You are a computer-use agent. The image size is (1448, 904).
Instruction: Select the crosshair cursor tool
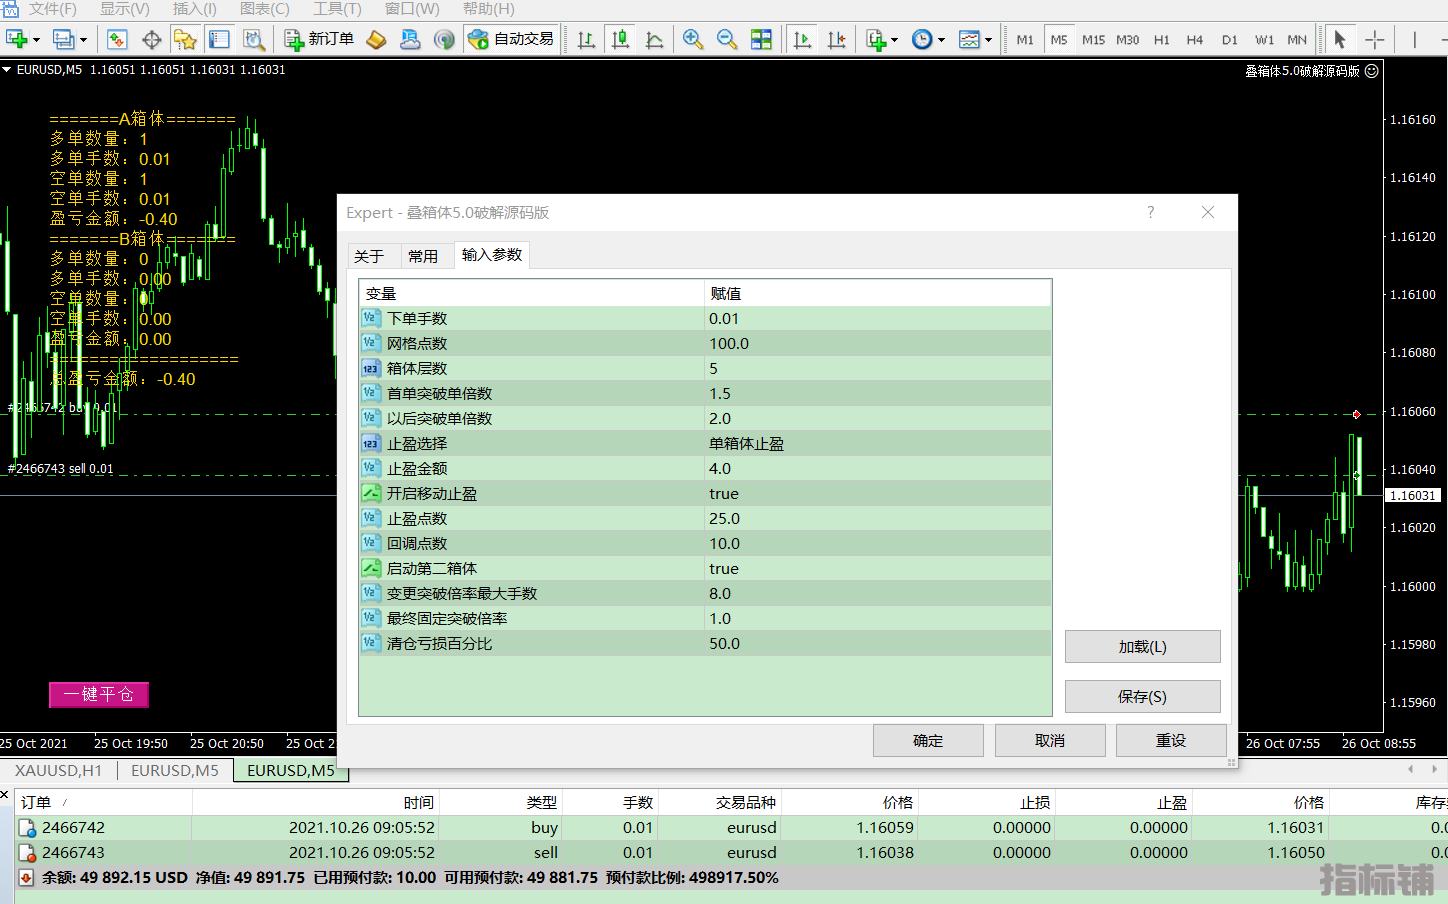pyautogui.click(x=1375, y=39)
